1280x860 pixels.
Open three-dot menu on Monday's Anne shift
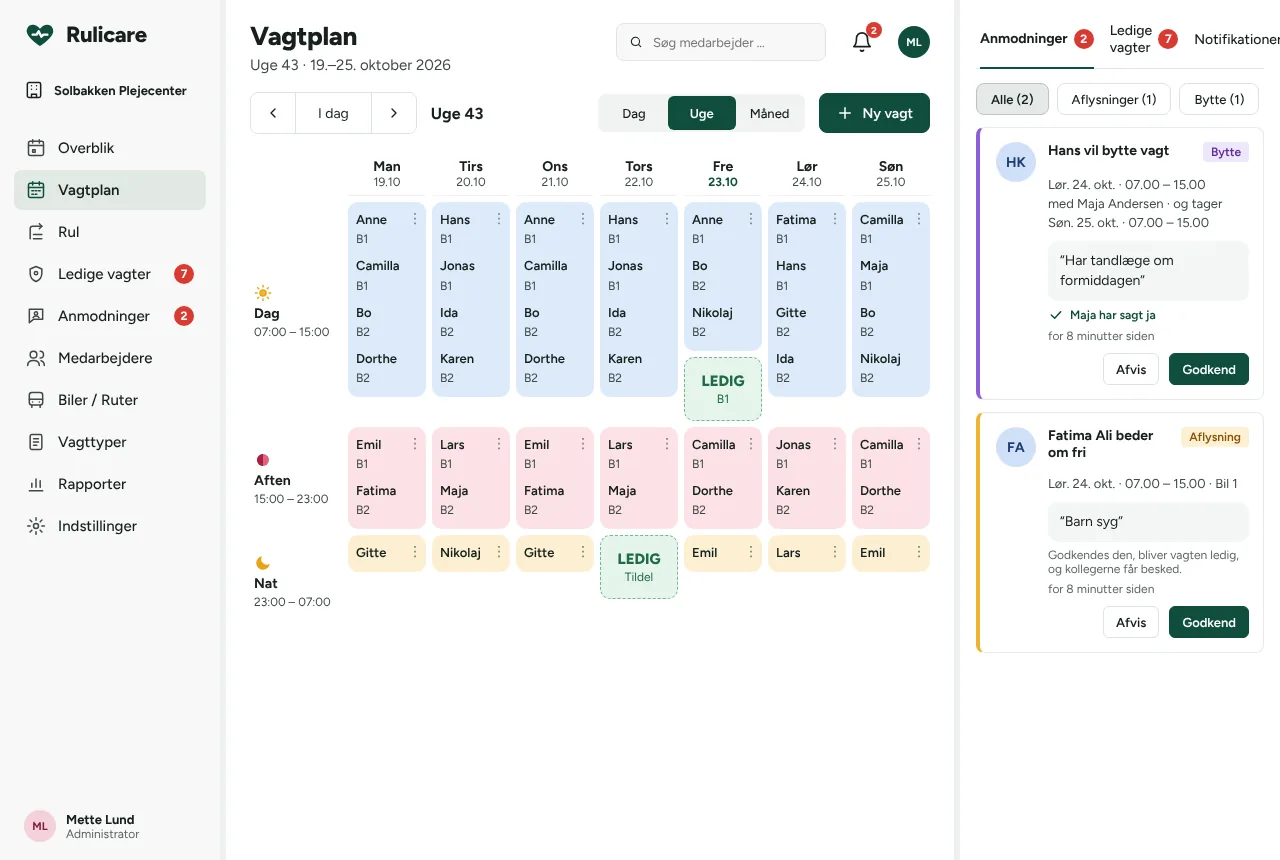[x=415, y=220]
